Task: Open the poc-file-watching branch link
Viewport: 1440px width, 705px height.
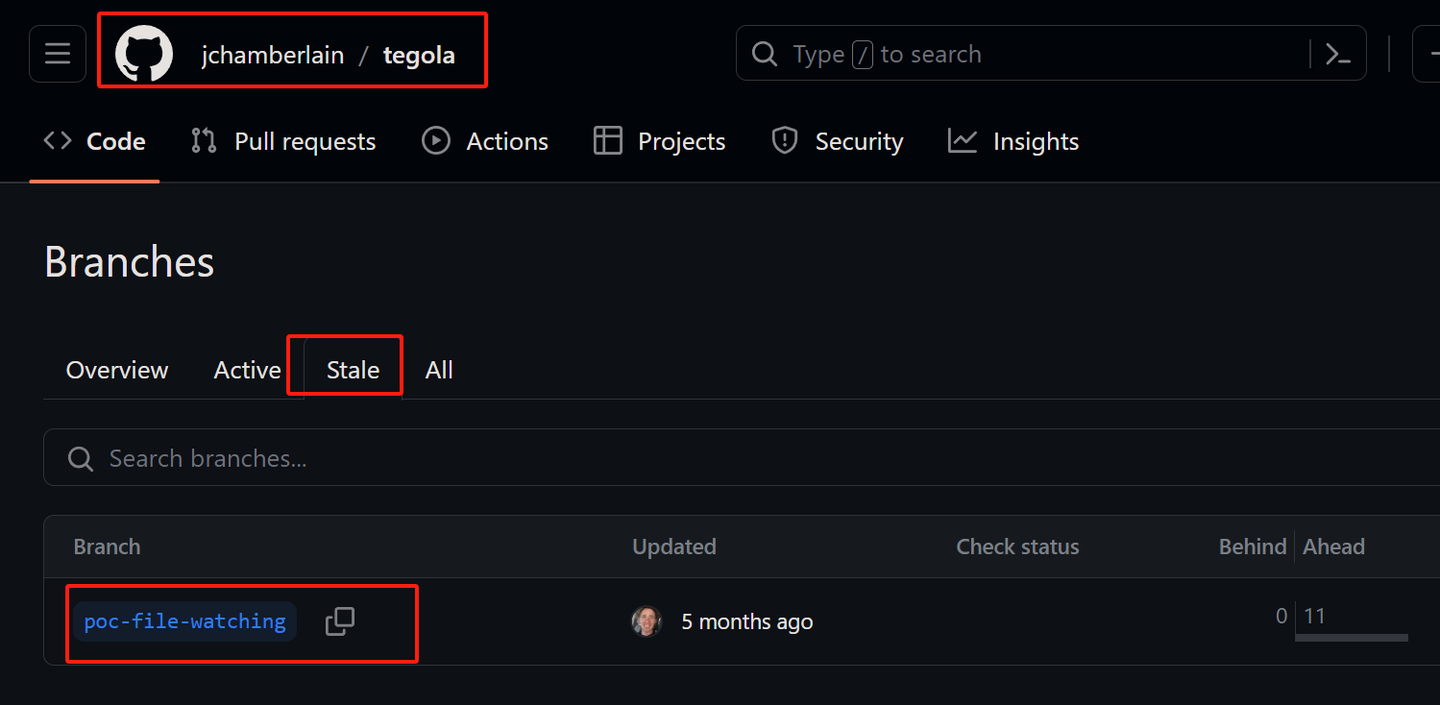Action: 185,621
